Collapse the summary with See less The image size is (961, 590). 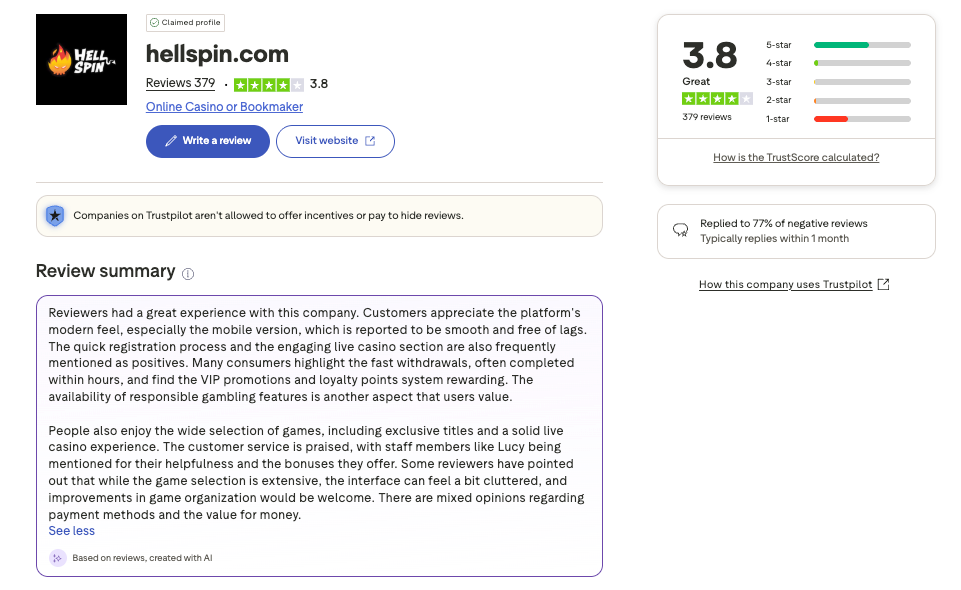pyautogui.click(x=72, y=531)
